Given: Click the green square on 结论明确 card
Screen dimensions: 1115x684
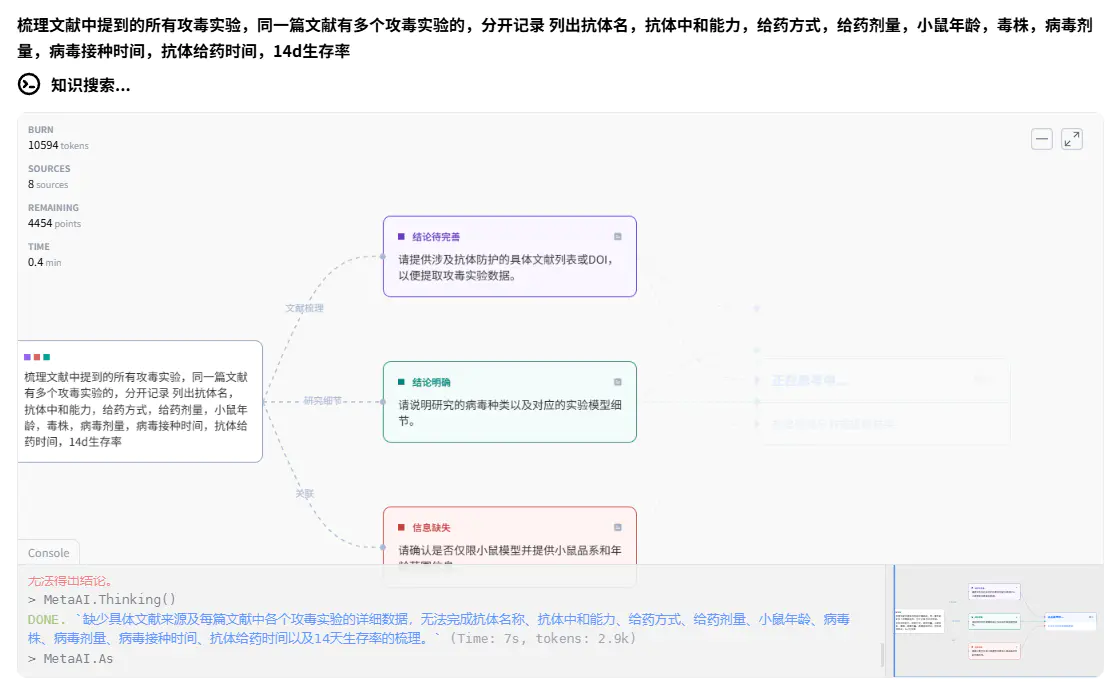Looking at the screenshot, I should point(401,382).
